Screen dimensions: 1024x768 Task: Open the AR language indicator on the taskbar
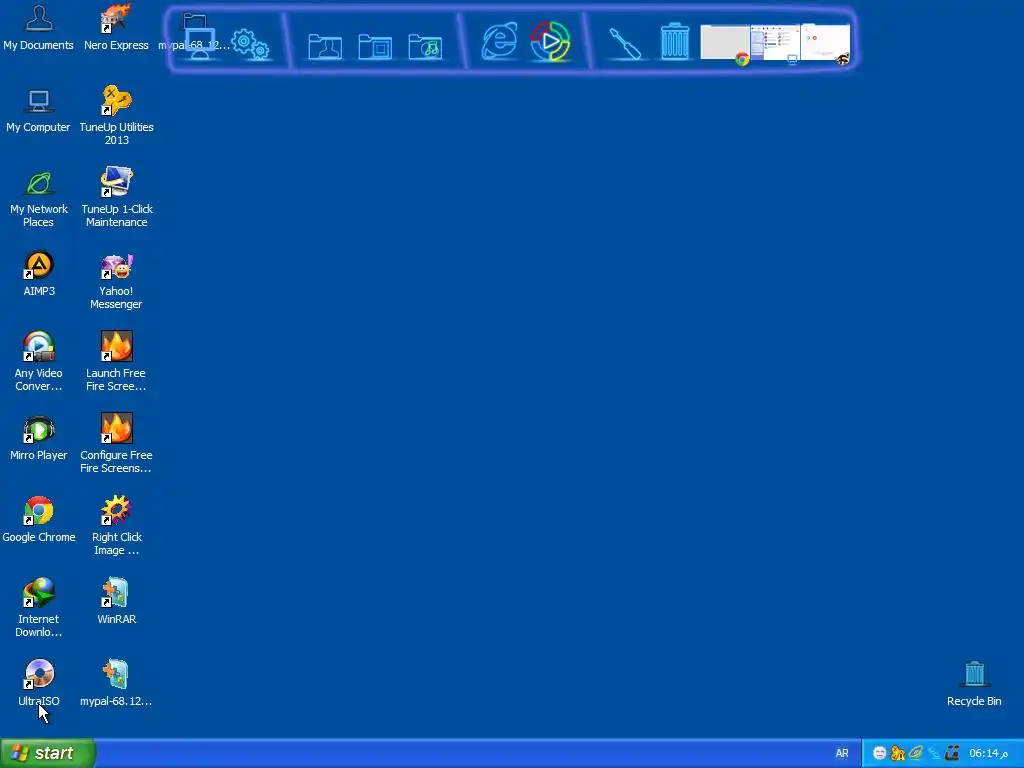point(842,753)
